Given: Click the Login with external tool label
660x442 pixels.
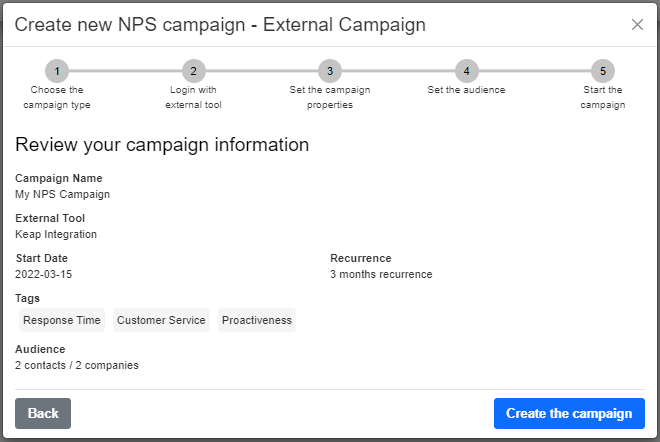Looking at the screenshot, I should pos(193,97).
